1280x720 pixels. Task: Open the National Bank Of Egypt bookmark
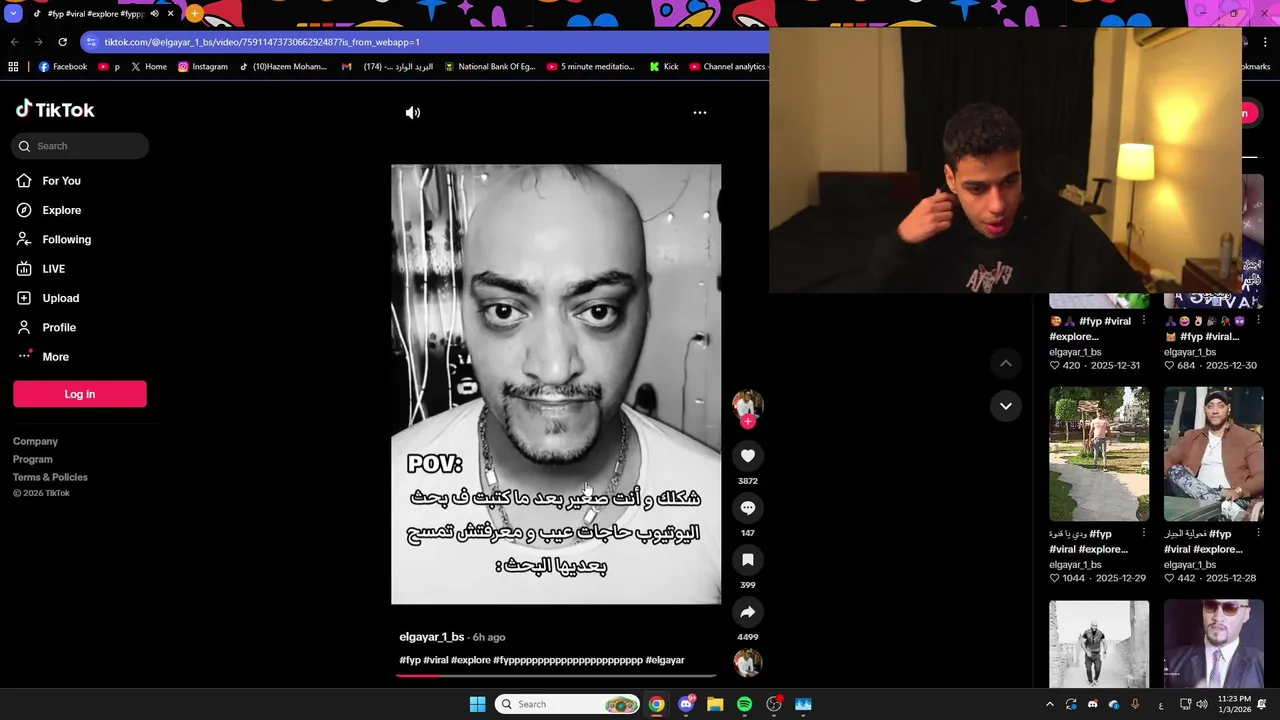coord(490,67)
